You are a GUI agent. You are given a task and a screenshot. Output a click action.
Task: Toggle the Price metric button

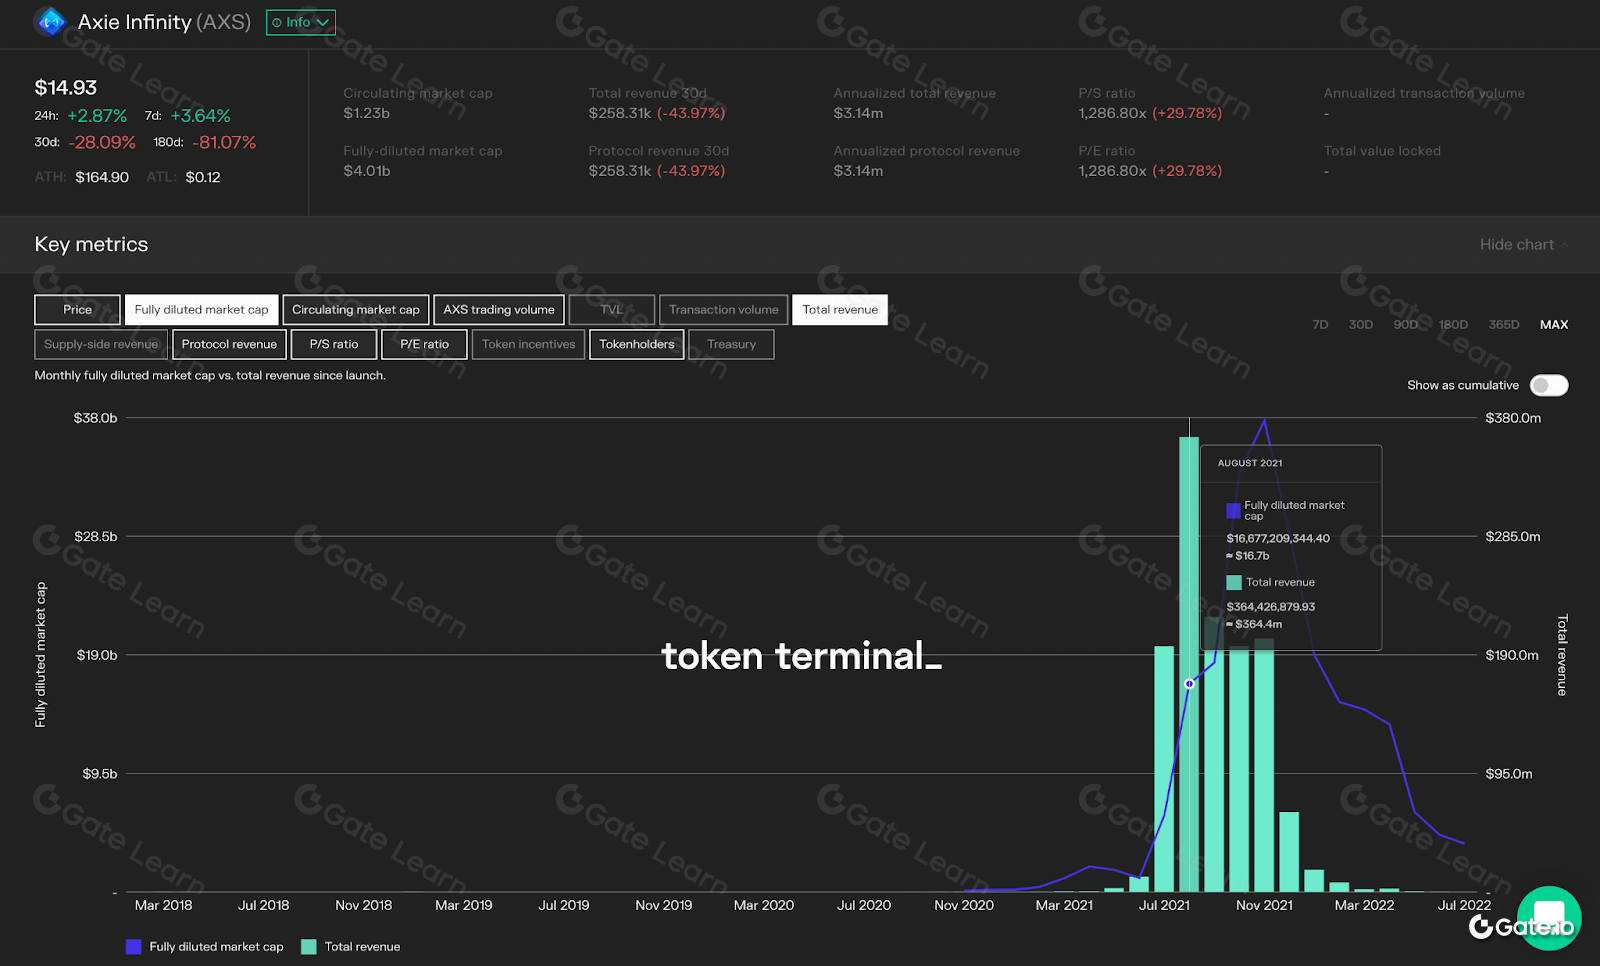[x=77, y=310]
